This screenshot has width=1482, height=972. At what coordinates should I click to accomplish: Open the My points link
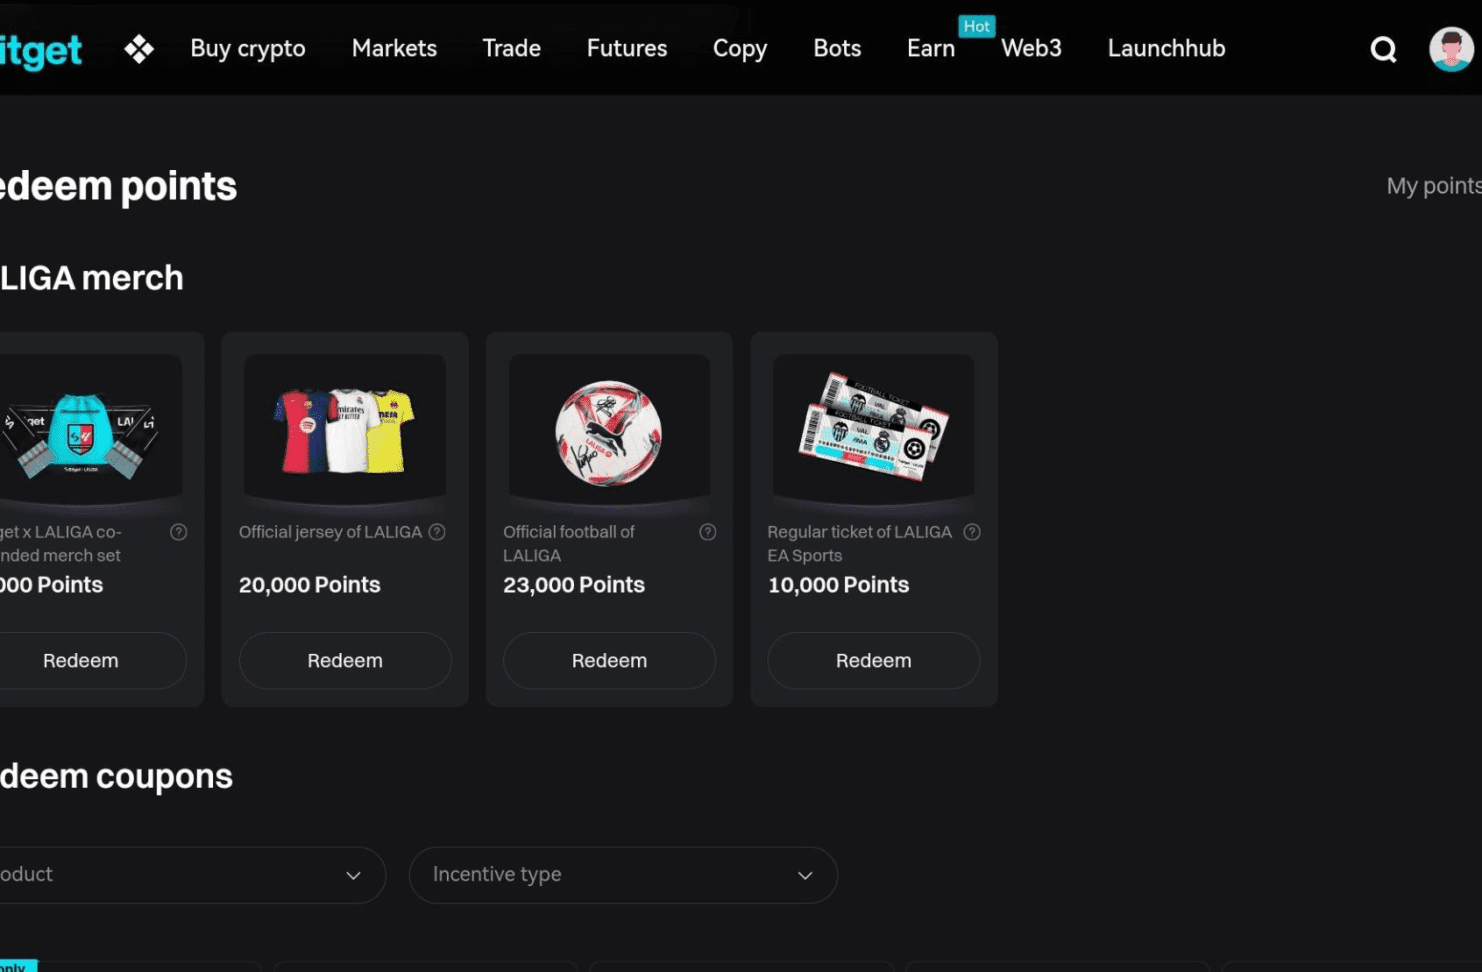tap(1432, 186)
